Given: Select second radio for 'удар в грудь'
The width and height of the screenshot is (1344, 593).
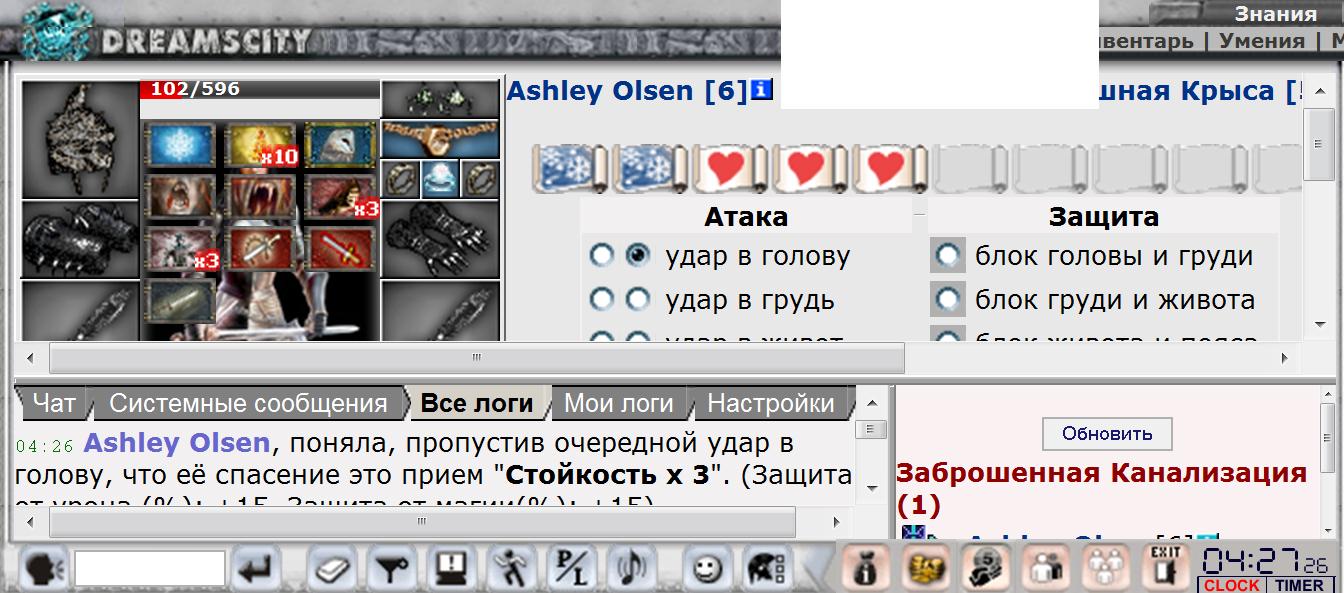Looking at the screenshot, I should tap(637, 299).
